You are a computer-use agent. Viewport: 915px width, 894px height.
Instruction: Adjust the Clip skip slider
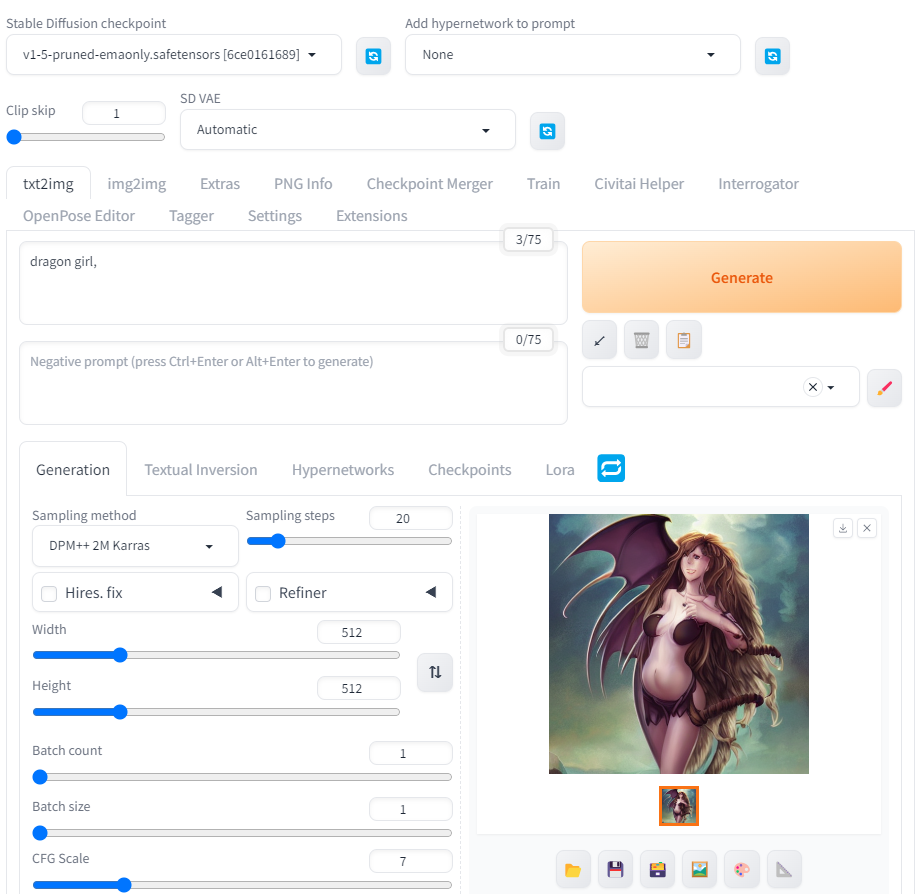pyautogui.click(x=85, y=137)
